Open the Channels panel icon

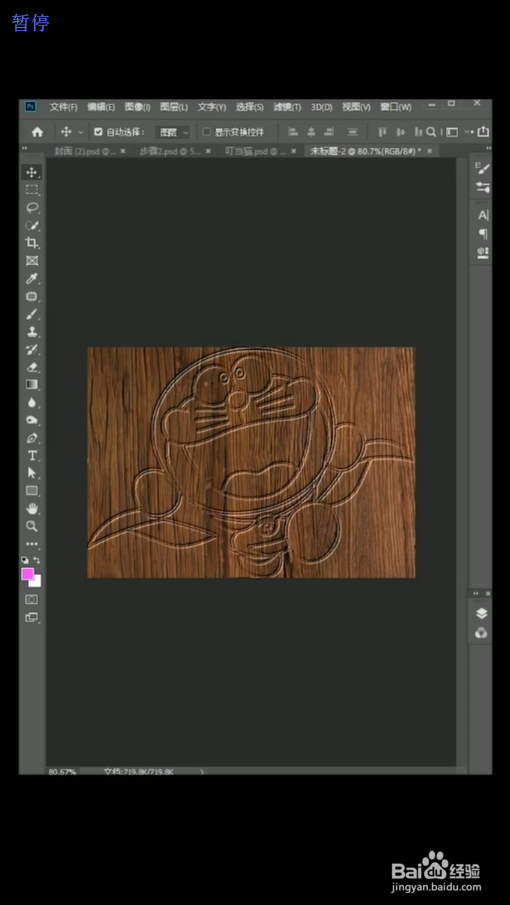click(x=481, y=633)
